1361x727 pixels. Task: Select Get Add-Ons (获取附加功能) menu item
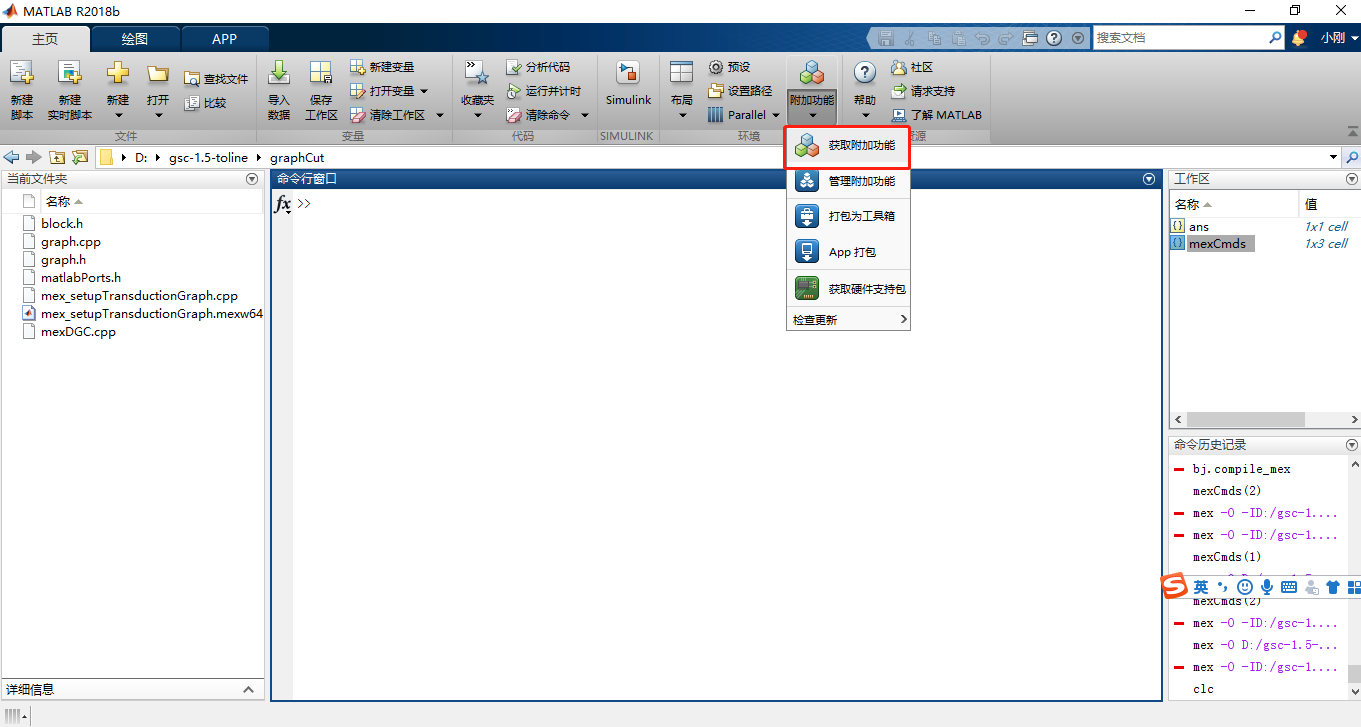848,146
